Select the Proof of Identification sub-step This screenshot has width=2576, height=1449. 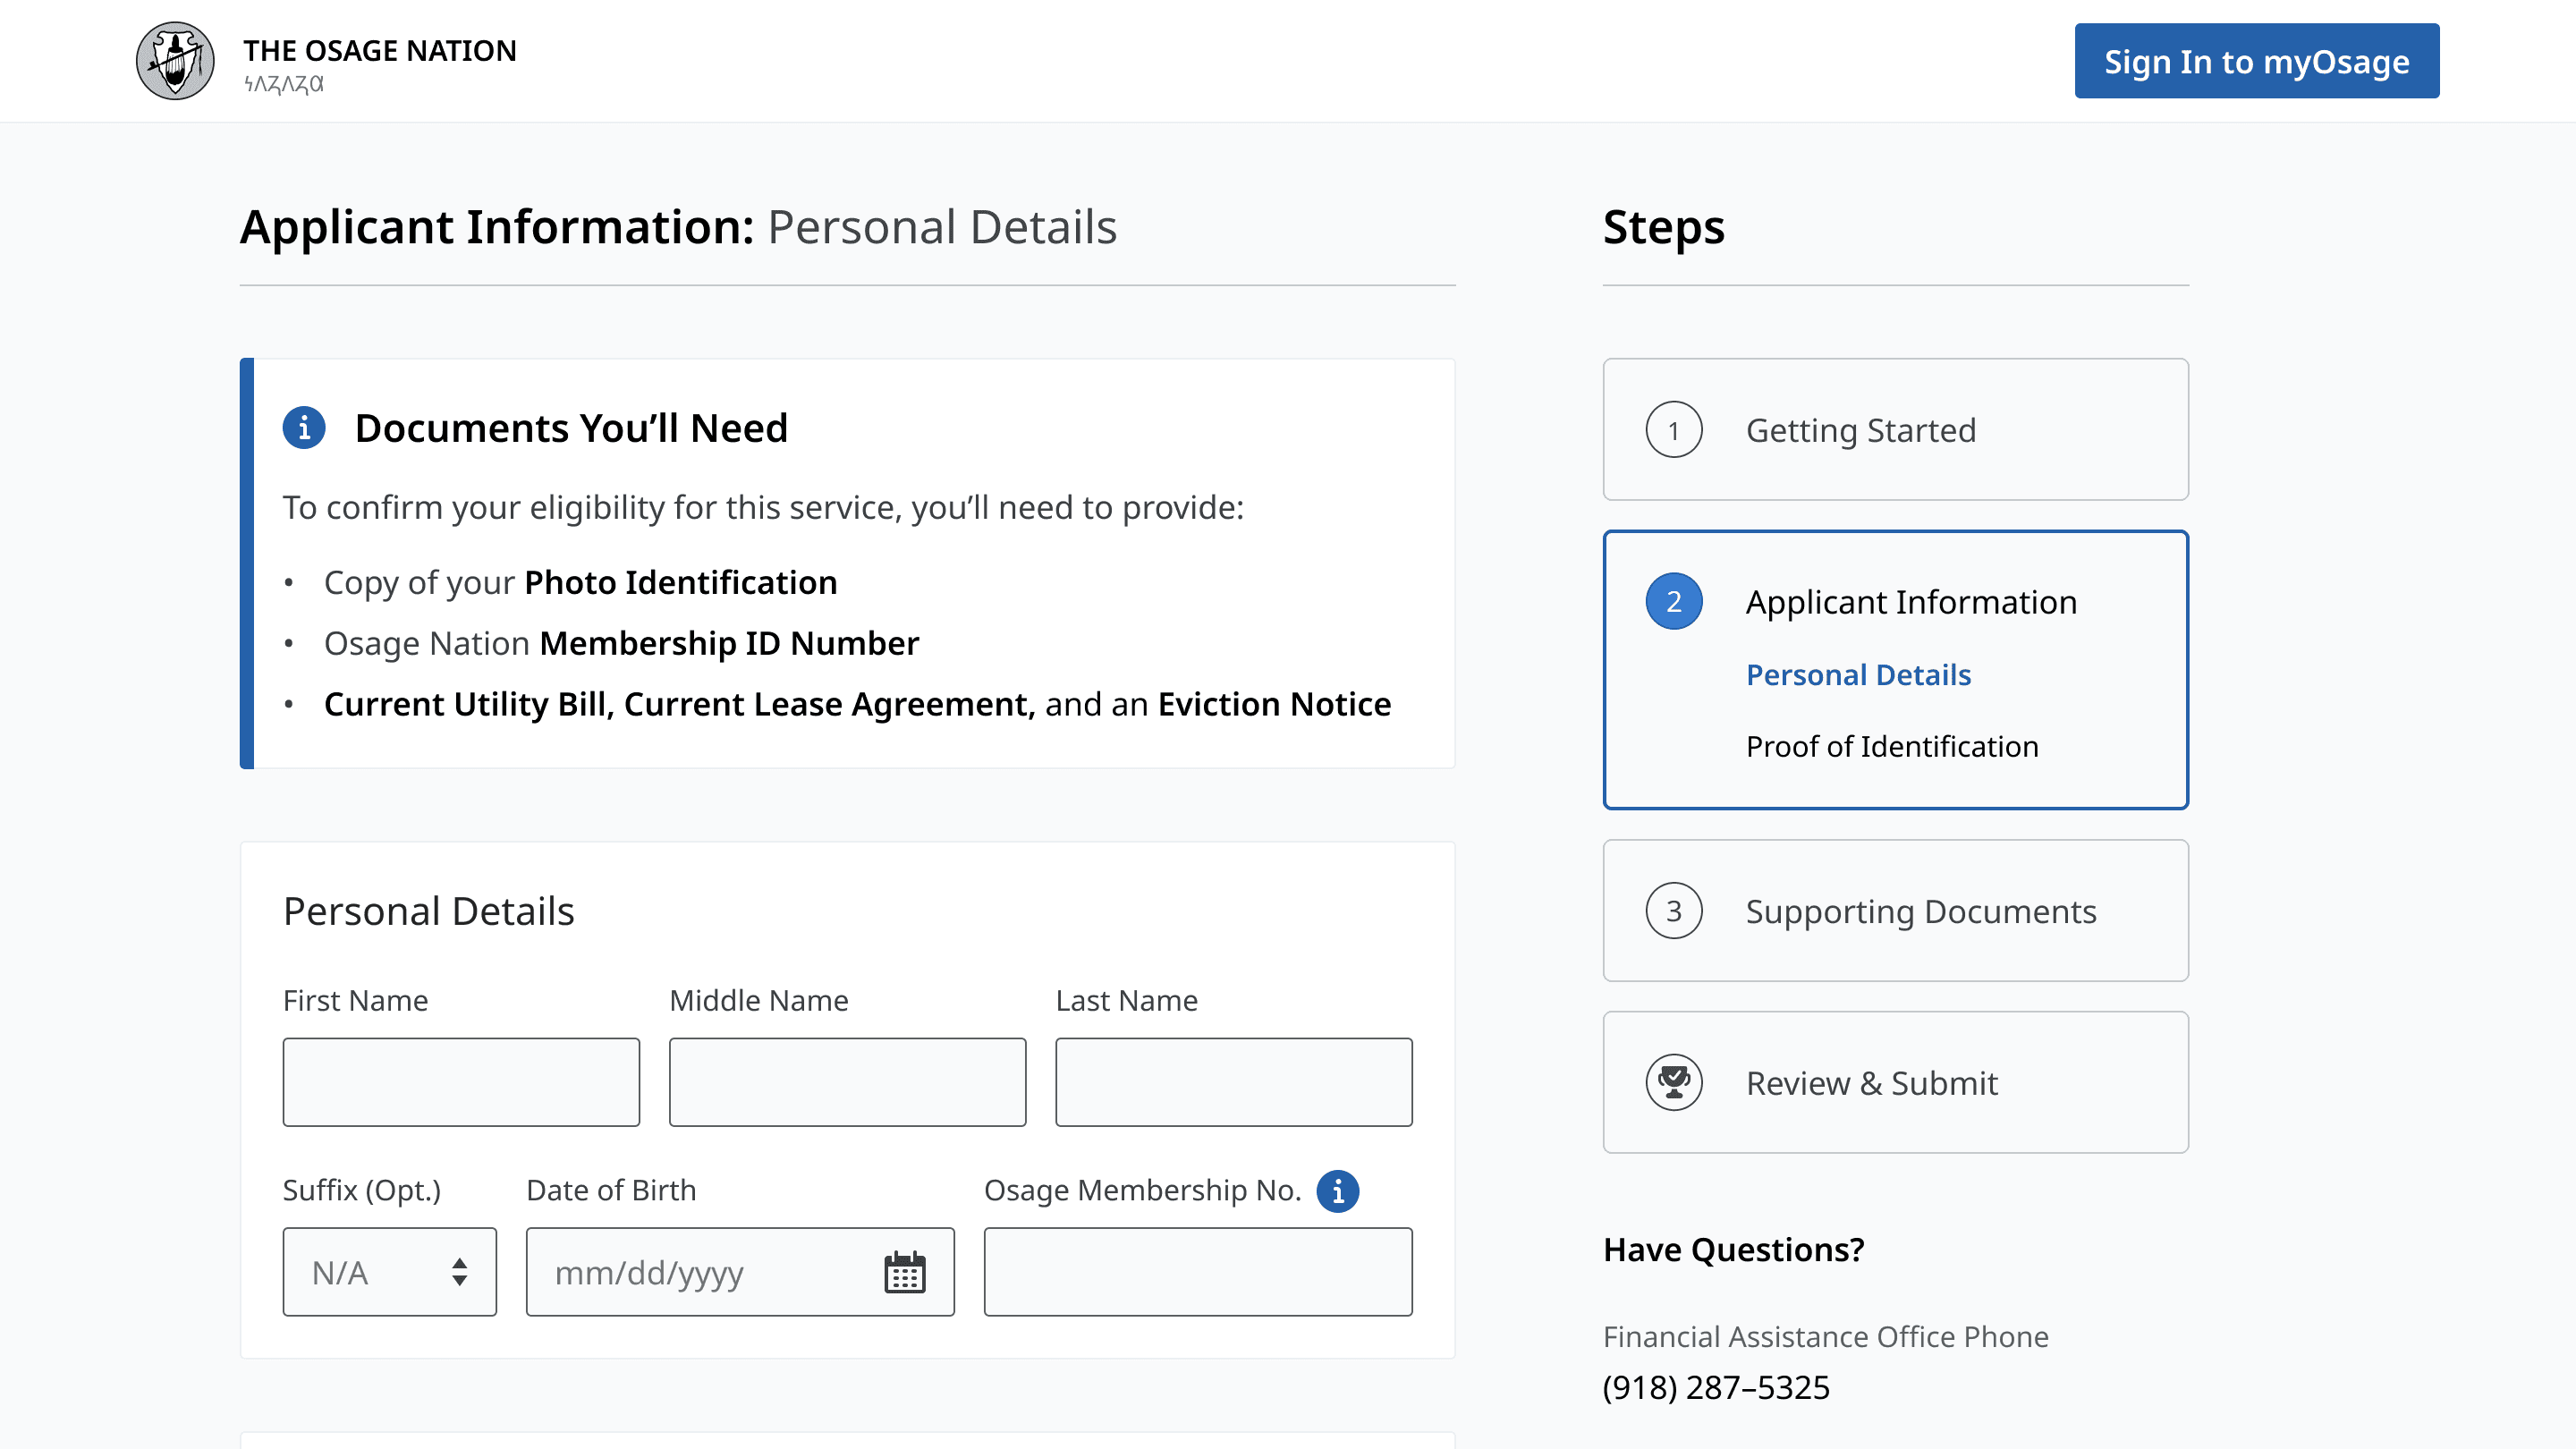pyautogui.click(x=1891, y=746)
